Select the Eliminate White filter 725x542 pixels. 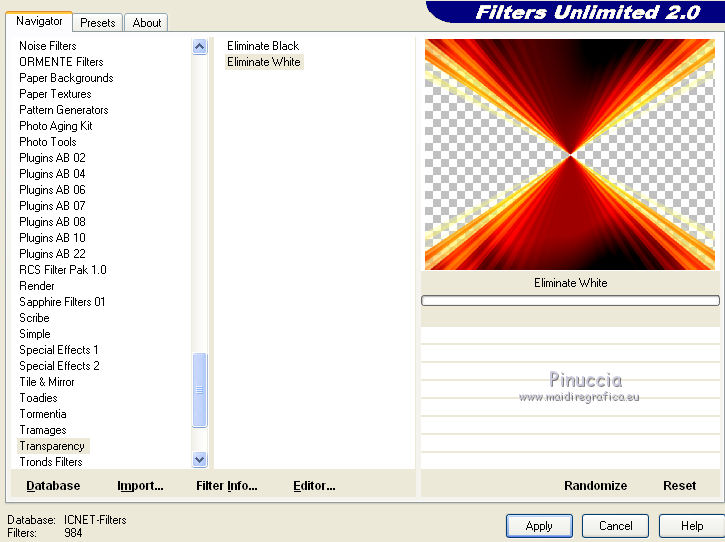click(264, 62)
